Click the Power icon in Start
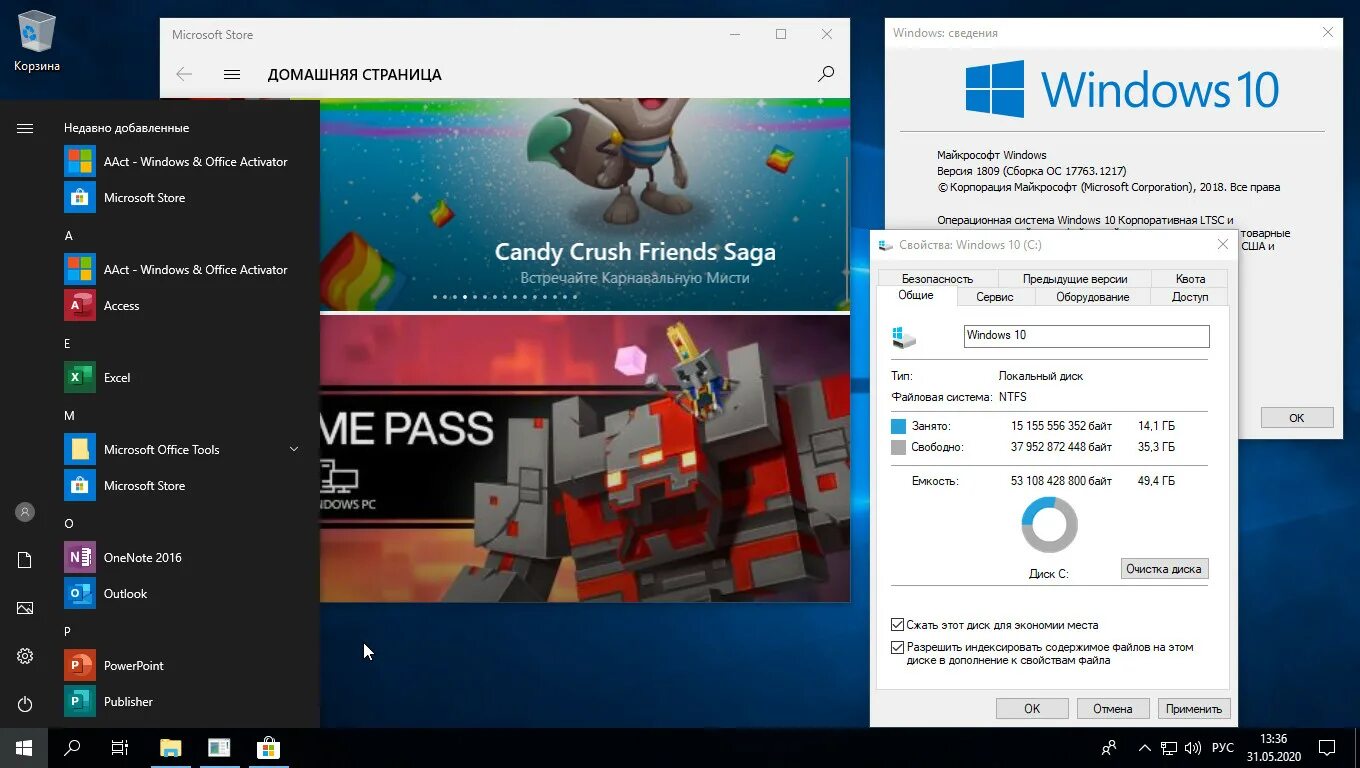The height and width of the screenshot is (768, 1360). click(x=25, y=704)
